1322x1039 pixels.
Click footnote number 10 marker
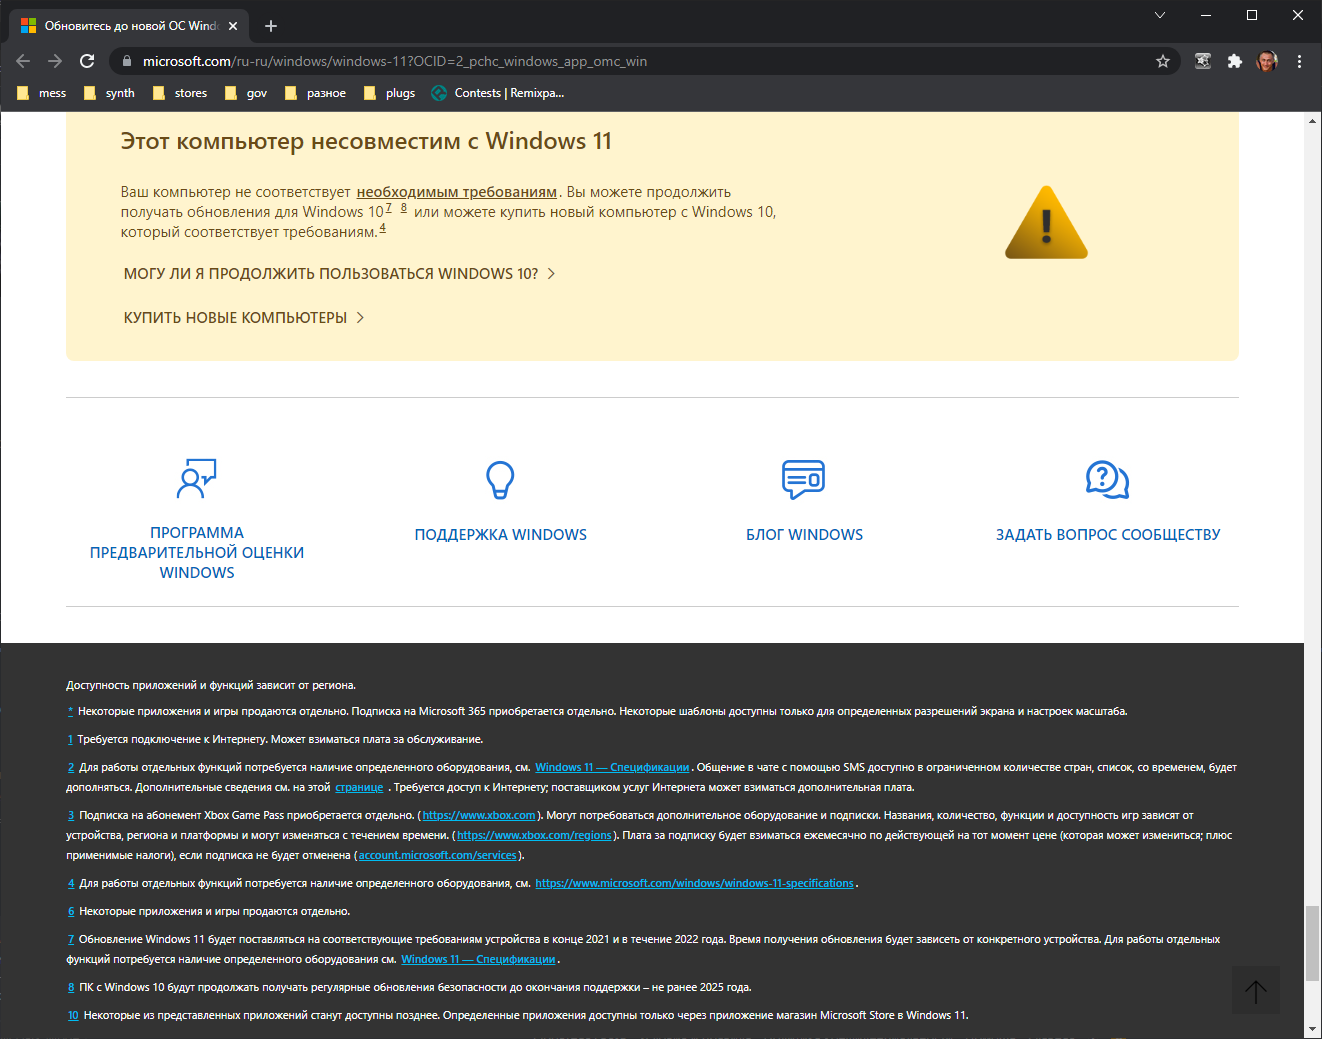tap(73, 1016)
